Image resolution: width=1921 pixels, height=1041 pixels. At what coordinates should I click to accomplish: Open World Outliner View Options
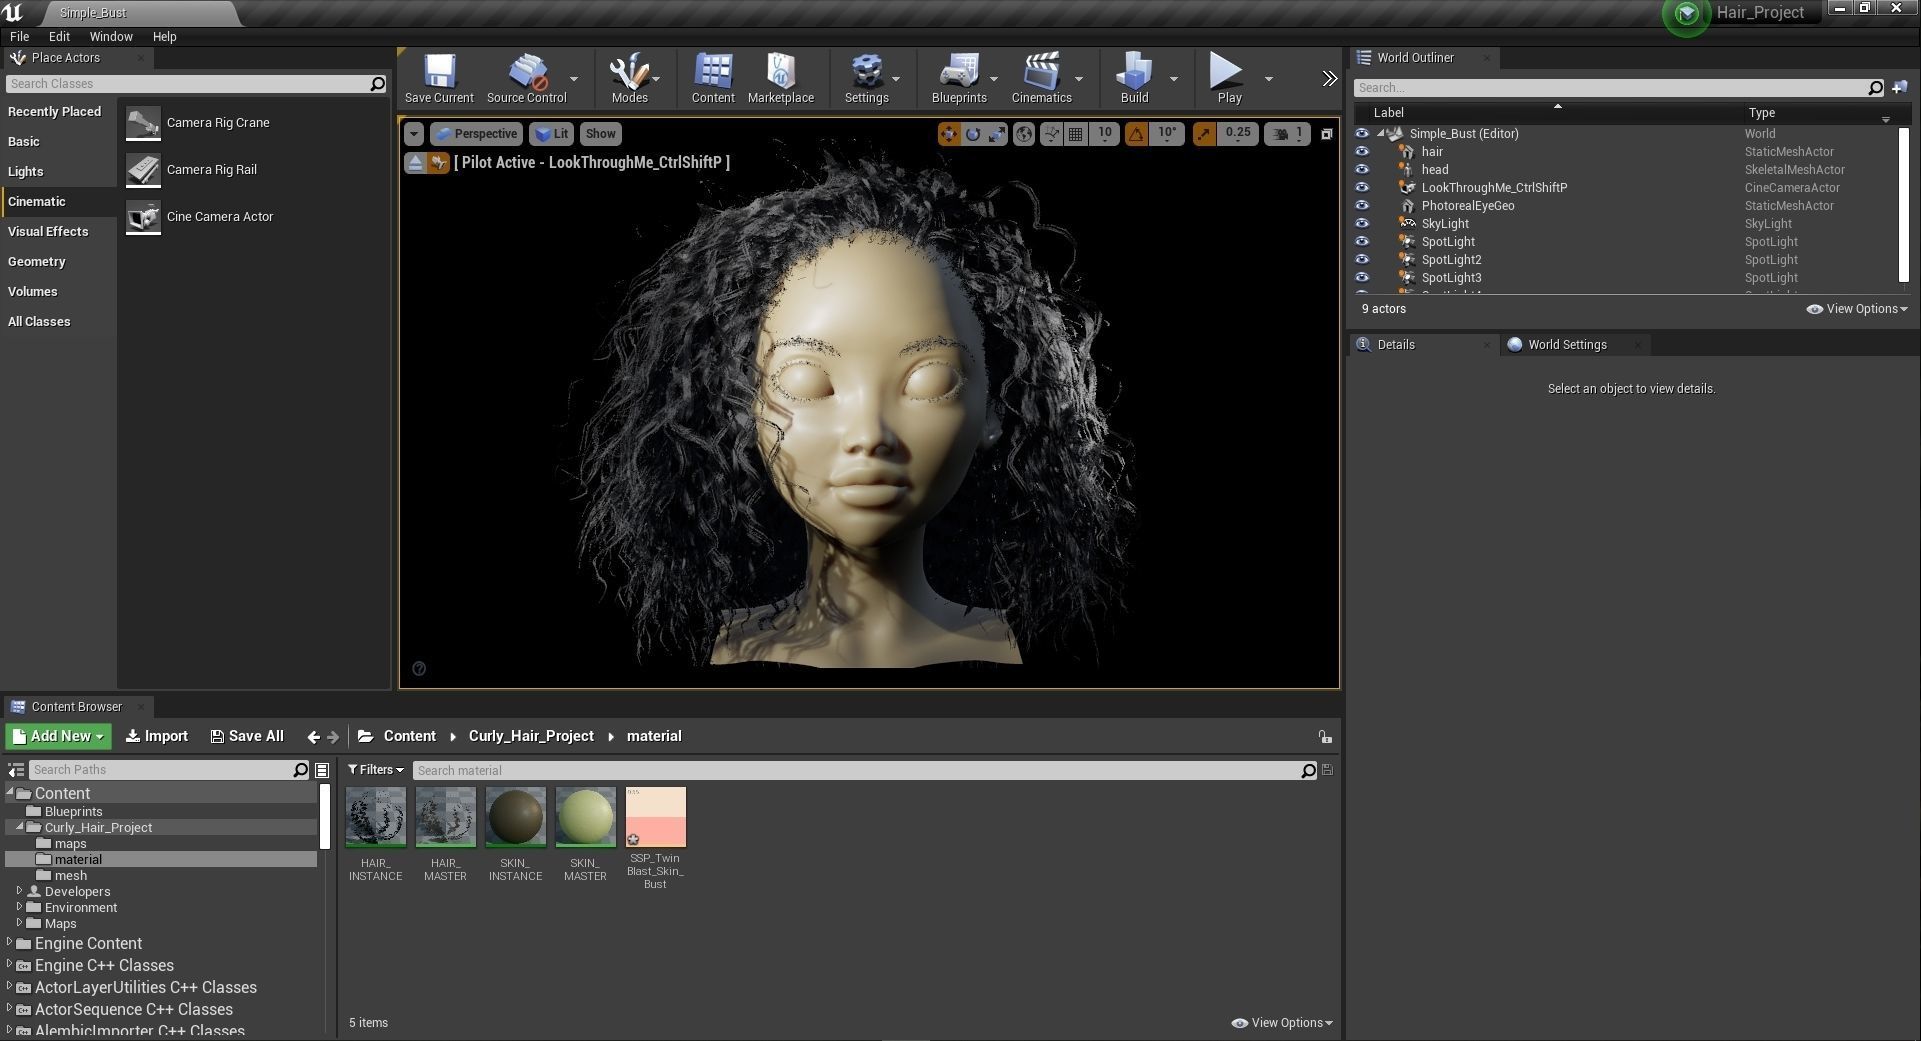tap(1857, 309)
